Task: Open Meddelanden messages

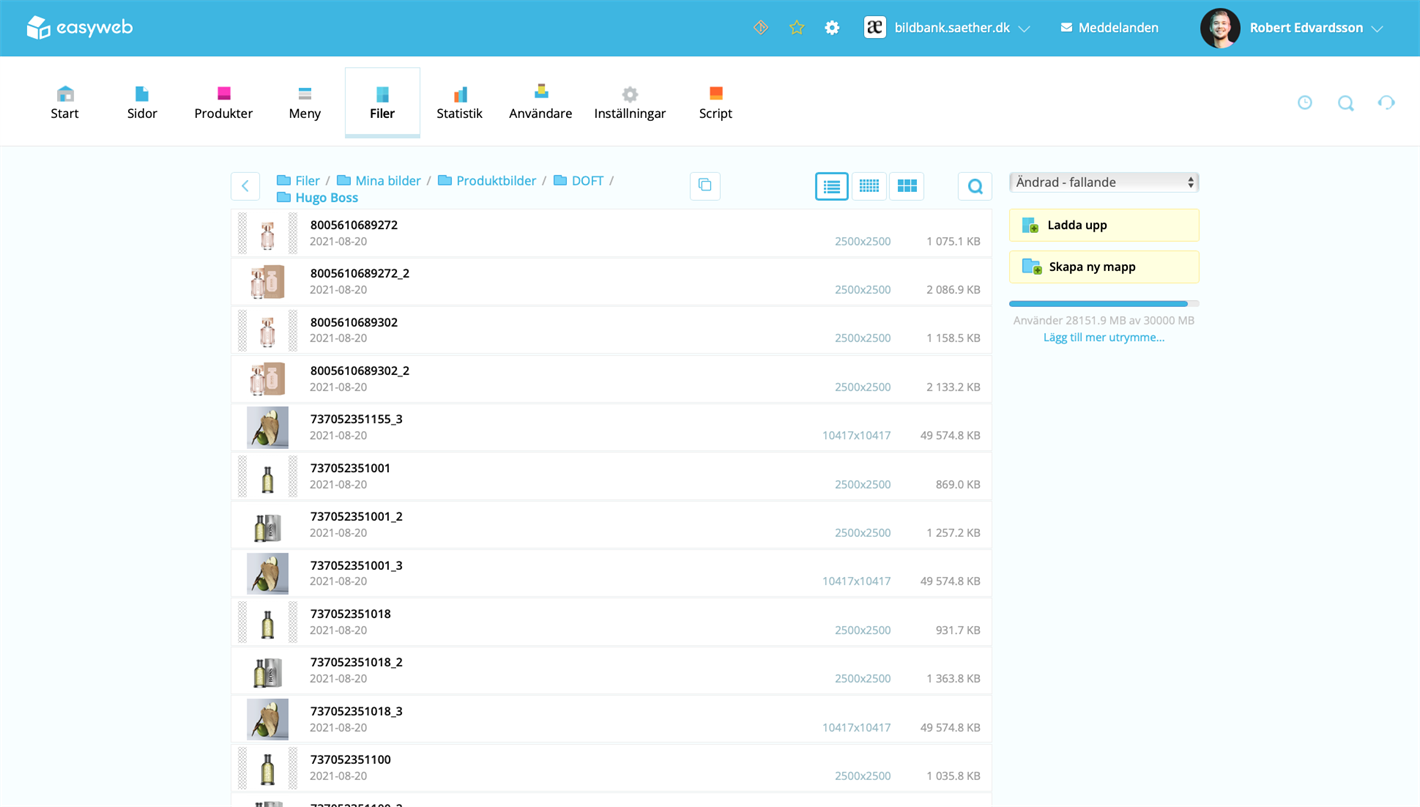Action: (x=1110, y=28)
